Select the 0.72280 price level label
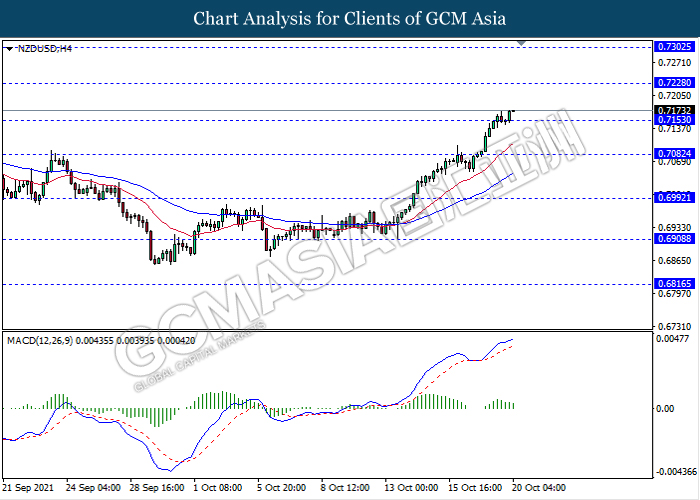700x500 pixels. click(x=674, y=83)
